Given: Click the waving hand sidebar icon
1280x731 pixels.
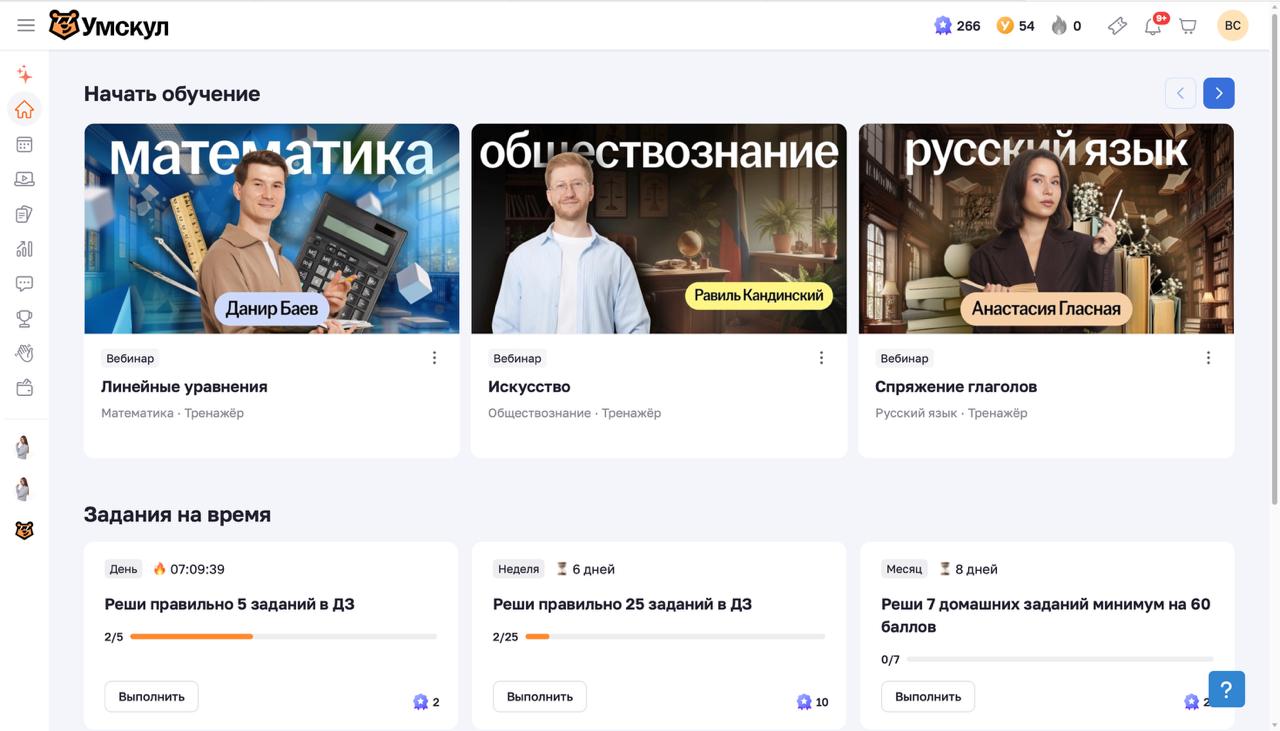Looking at the screenshot, I should (x=25, y=353).
